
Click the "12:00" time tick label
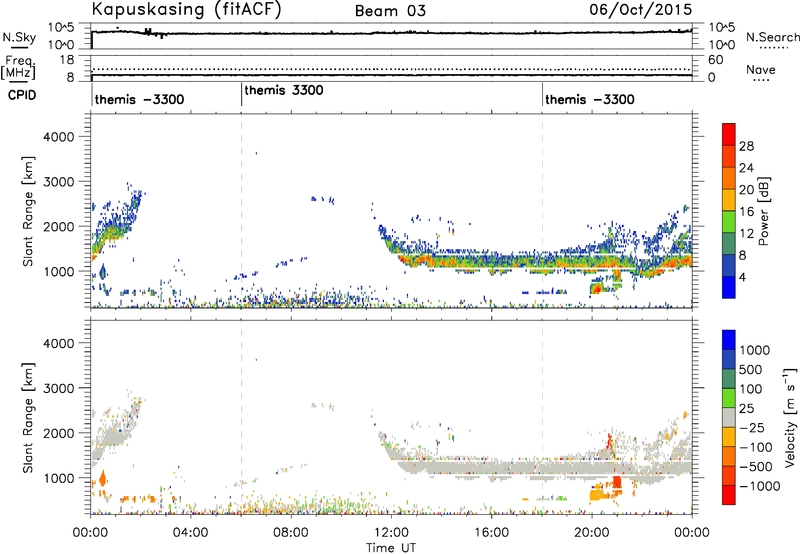(x=391, y=533)
